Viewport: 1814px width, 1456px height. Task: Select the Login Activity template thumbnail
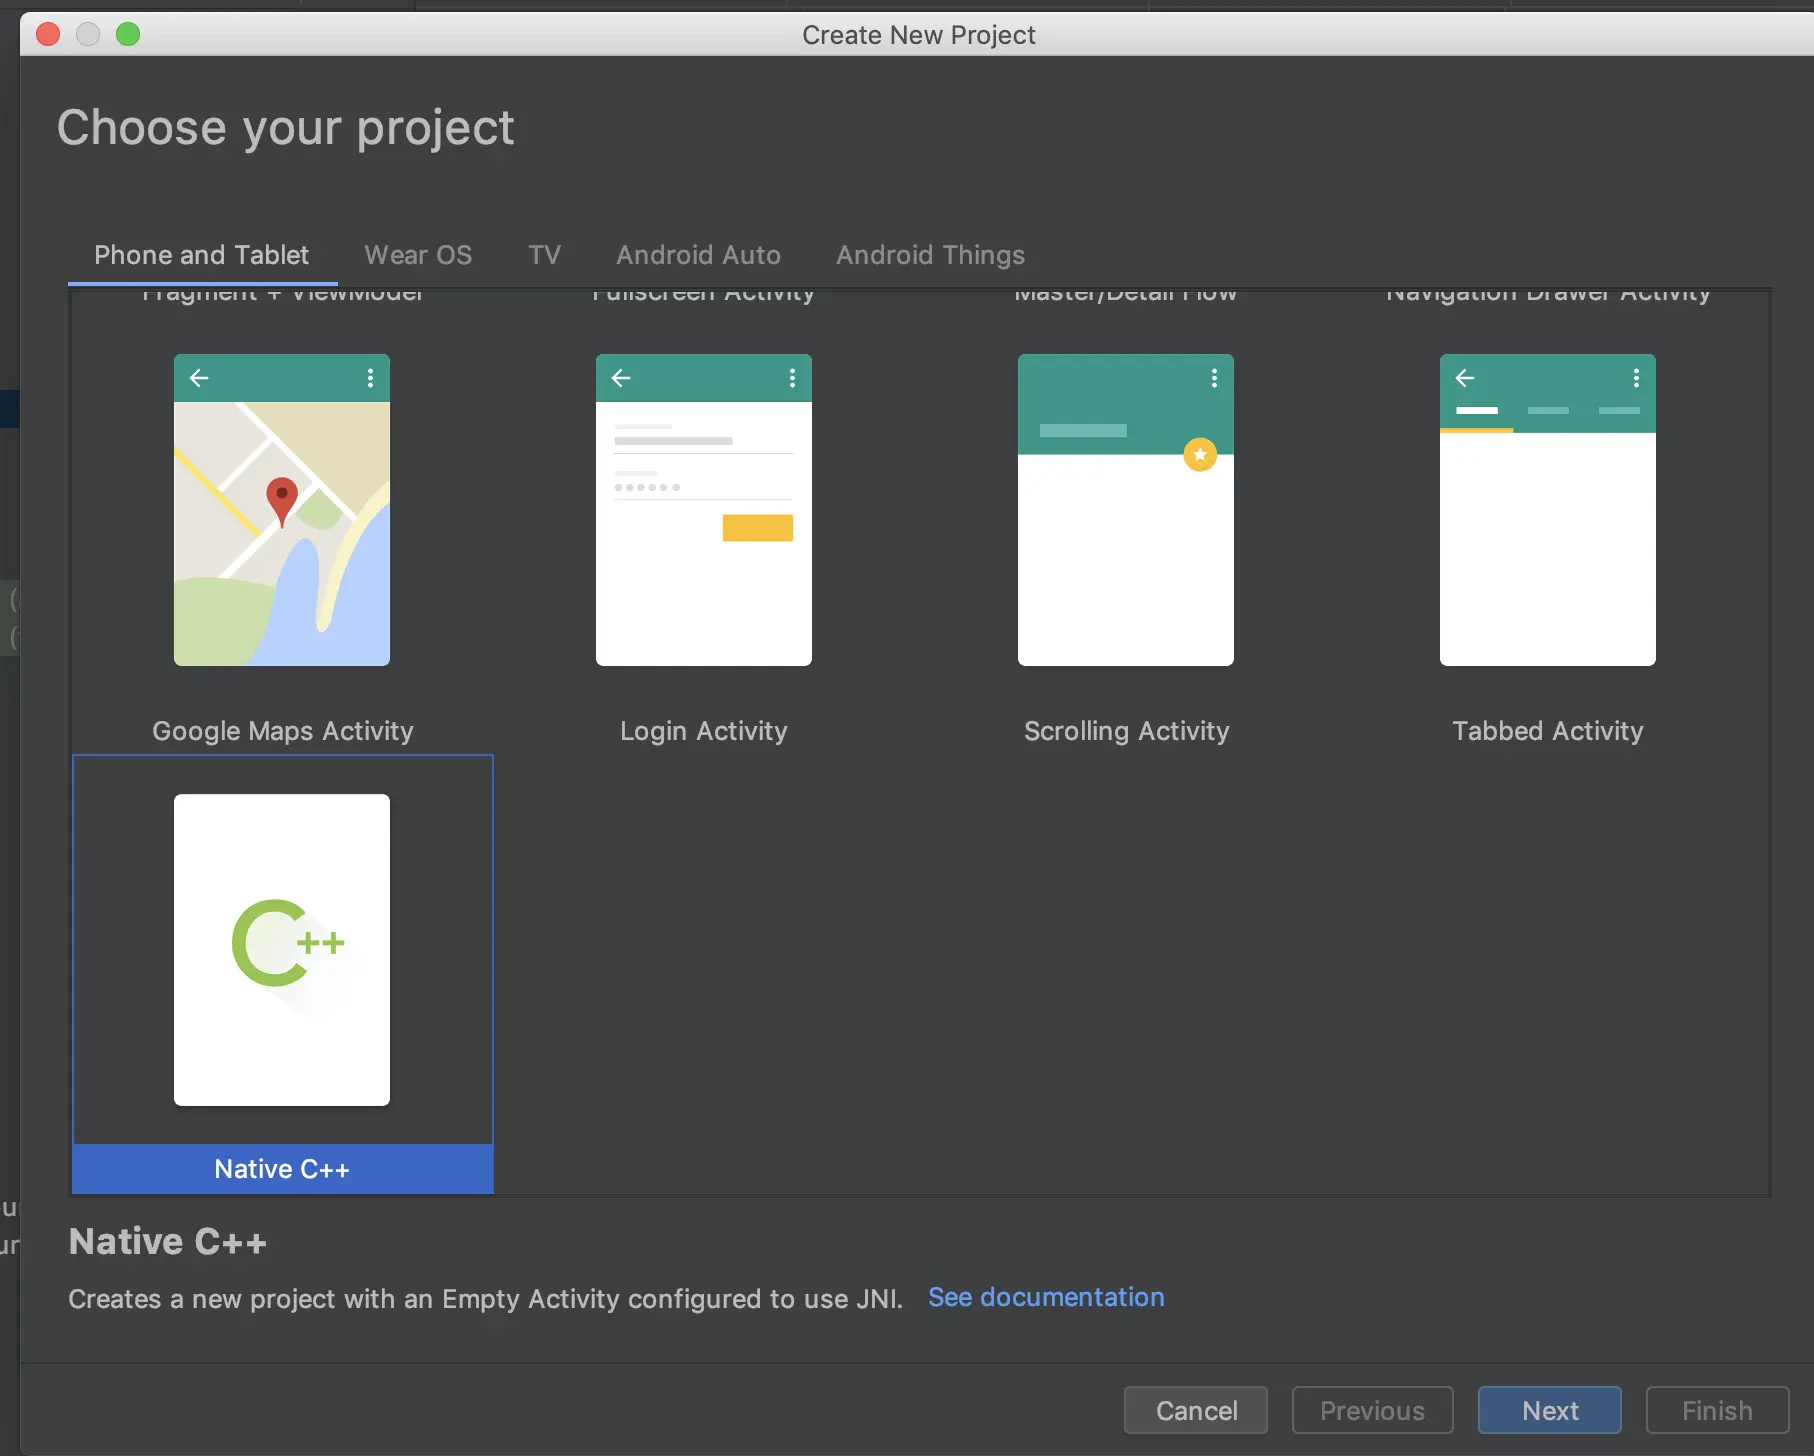(x=704, y=510)
